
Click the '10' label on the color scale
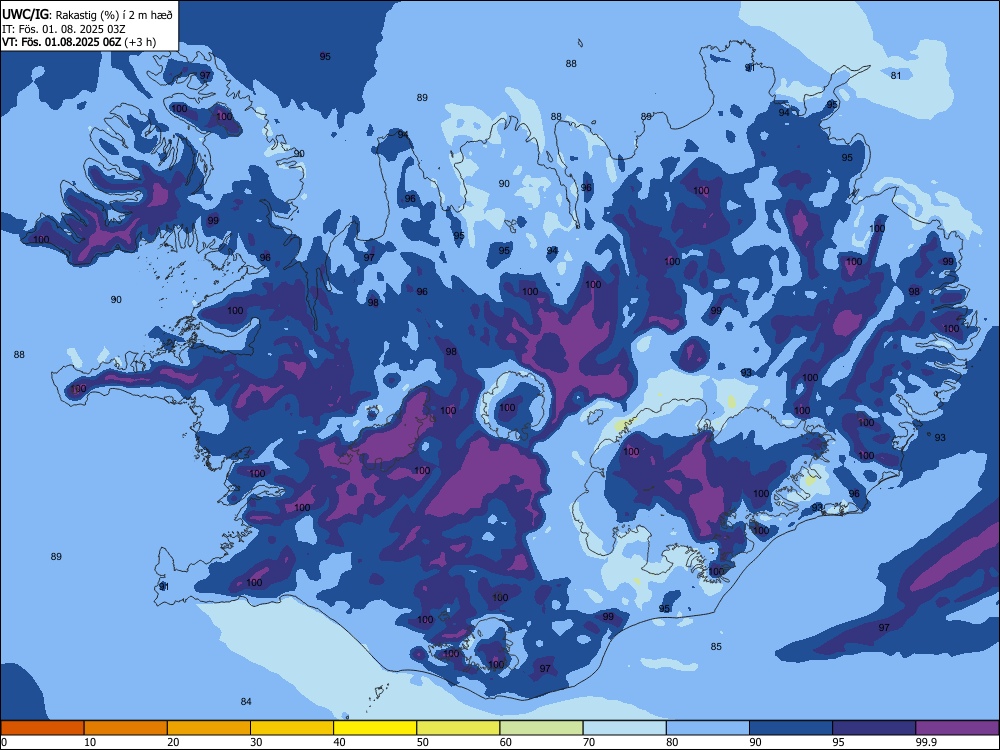point(90,742)
